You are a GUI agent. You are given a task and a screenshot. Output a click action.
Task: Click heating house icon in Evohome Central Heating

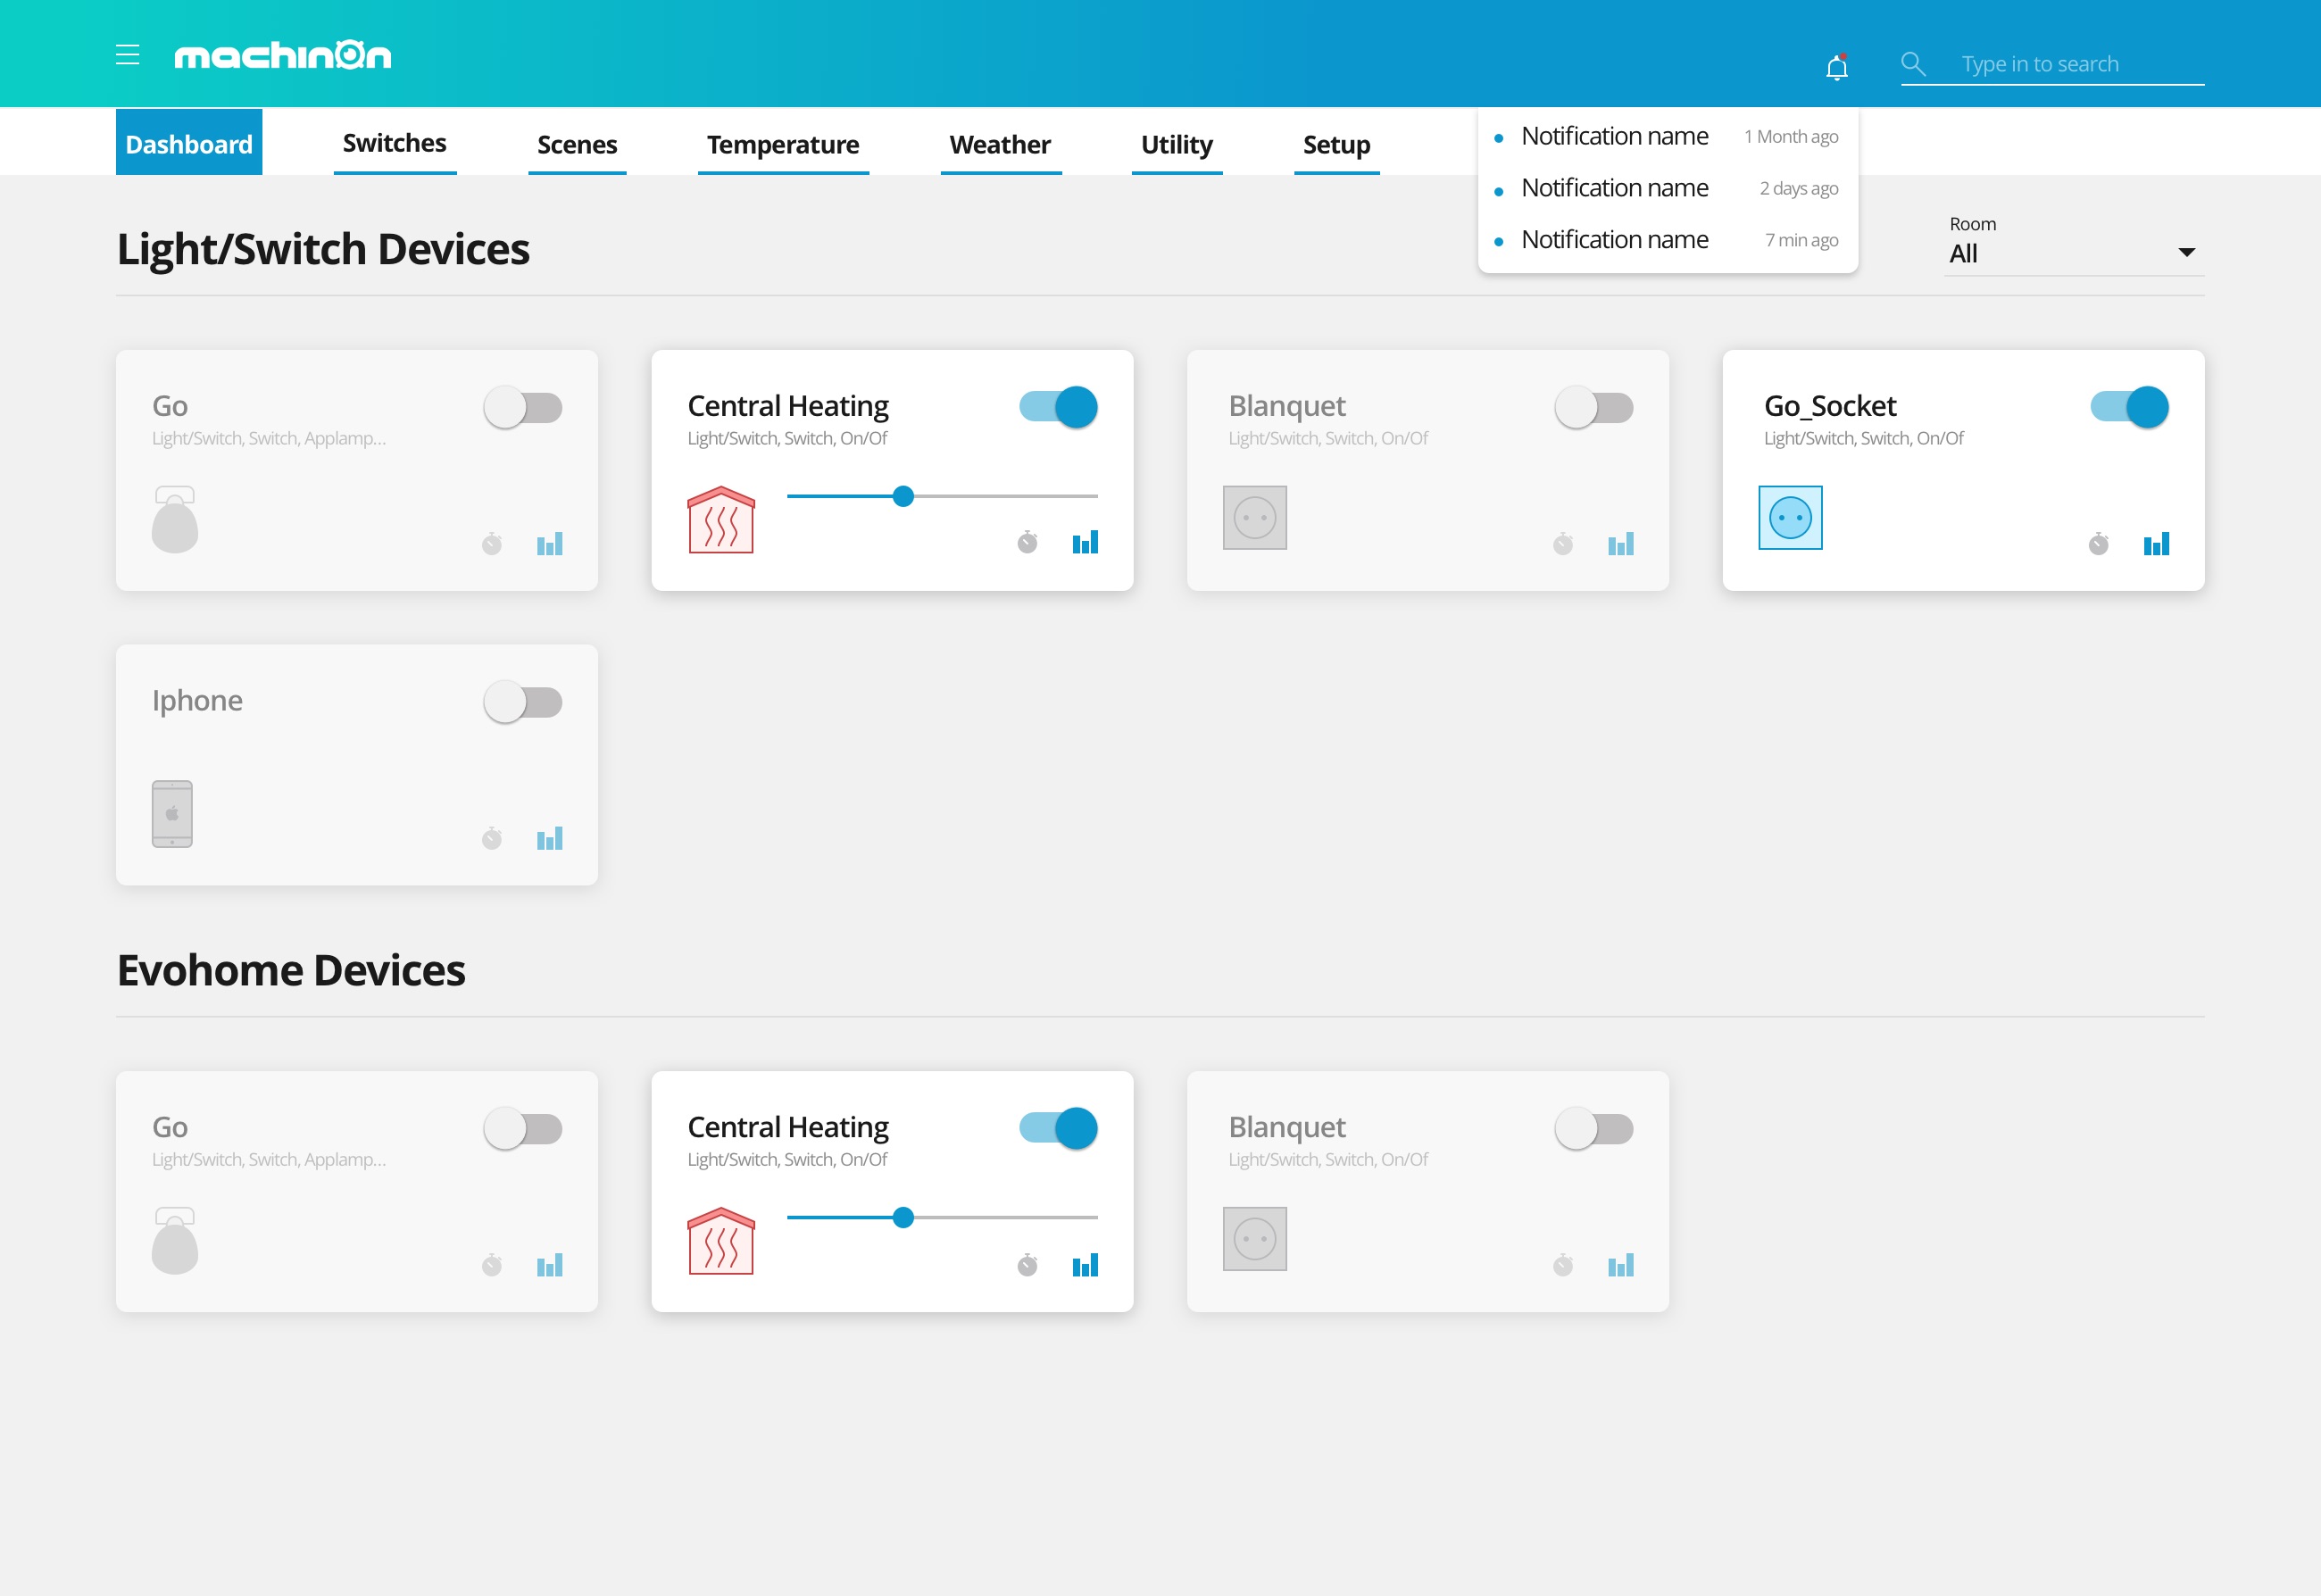click(x=721, y=1241)
